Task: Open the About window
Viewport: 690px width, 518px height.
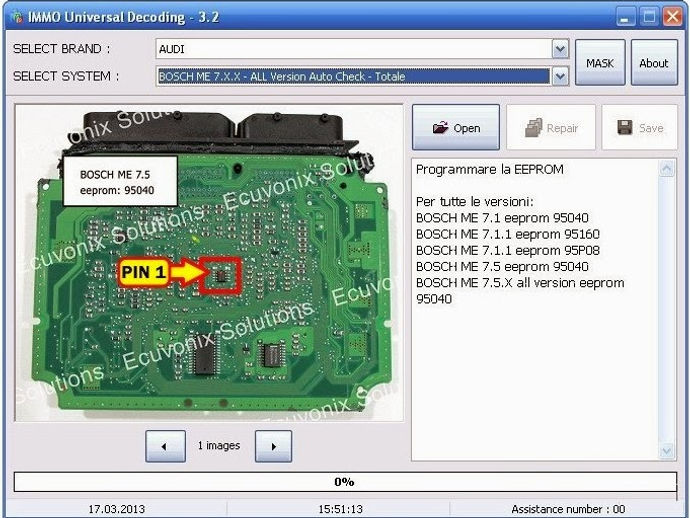Action: (x=654, y=63)
